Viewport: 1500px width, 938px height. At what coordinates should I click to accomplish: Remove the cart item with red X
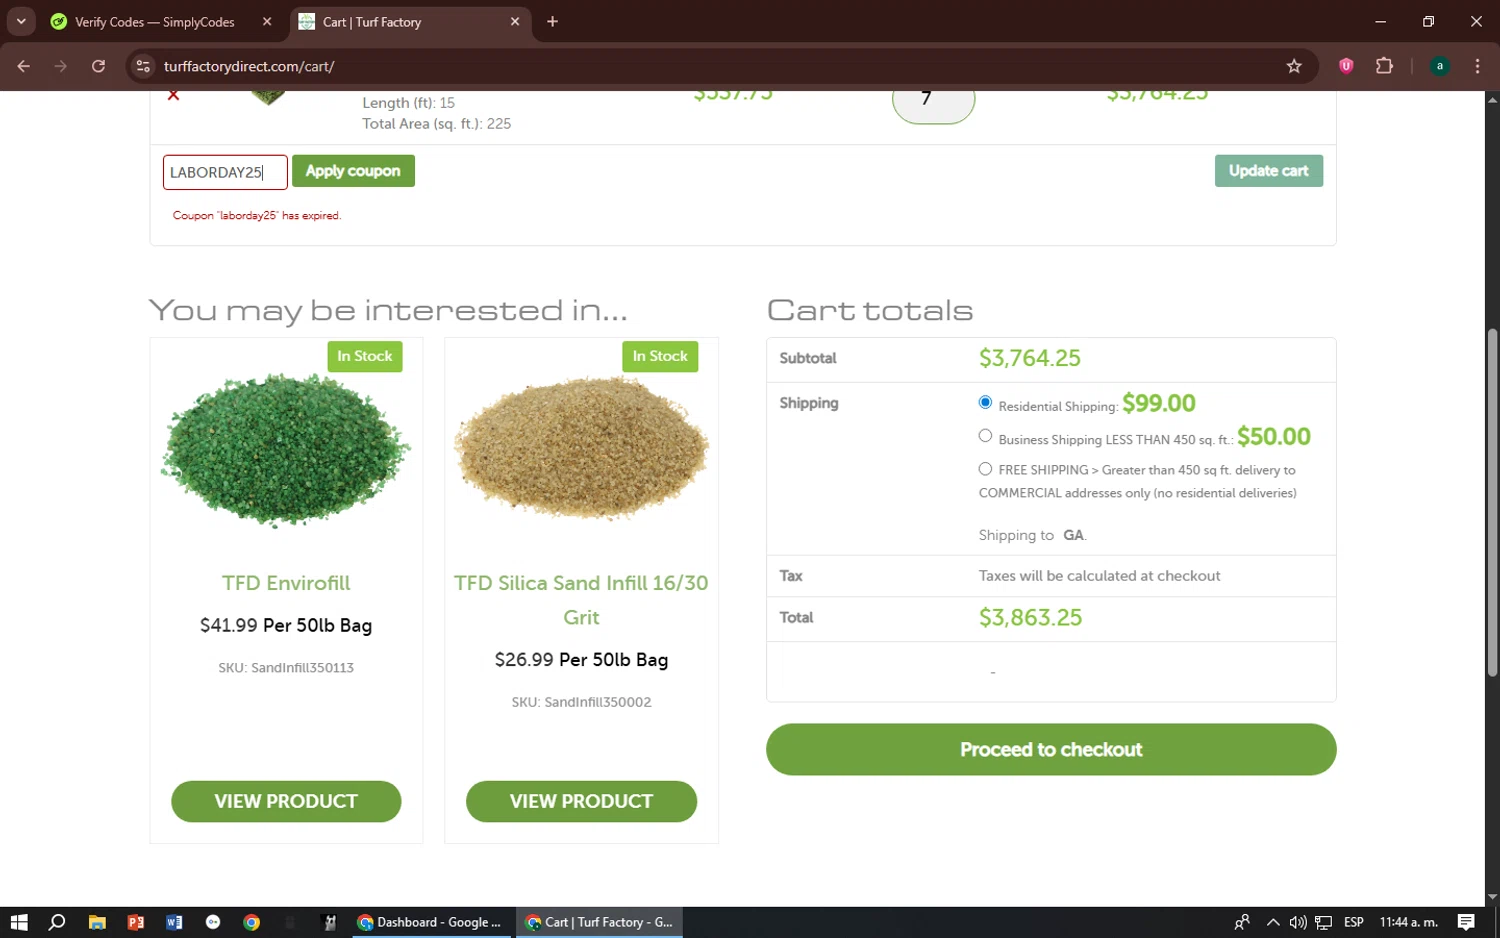pyautogui.click(x=173, y=96)
